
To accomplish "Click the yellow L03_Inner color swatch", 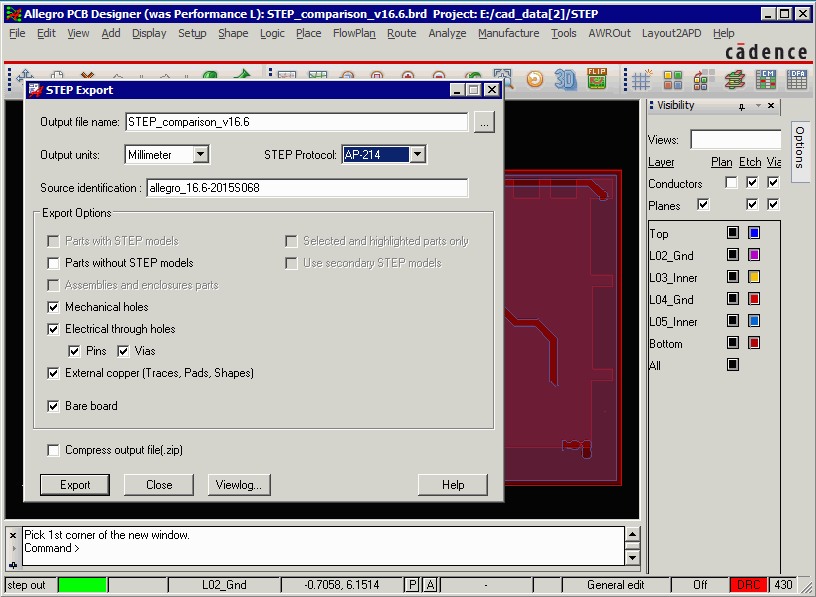I will [x=754, y=276].
